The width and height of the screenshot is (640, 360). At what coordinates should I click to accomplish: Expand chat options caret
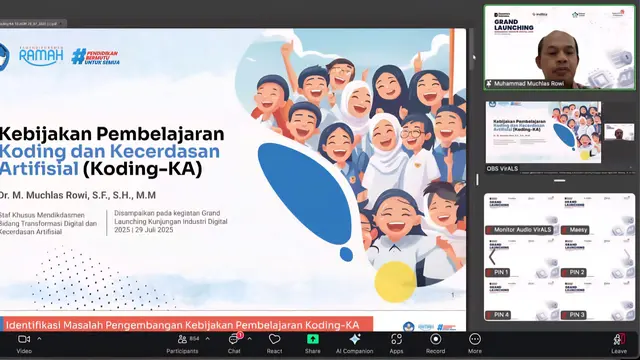click(x=249, y=339)
